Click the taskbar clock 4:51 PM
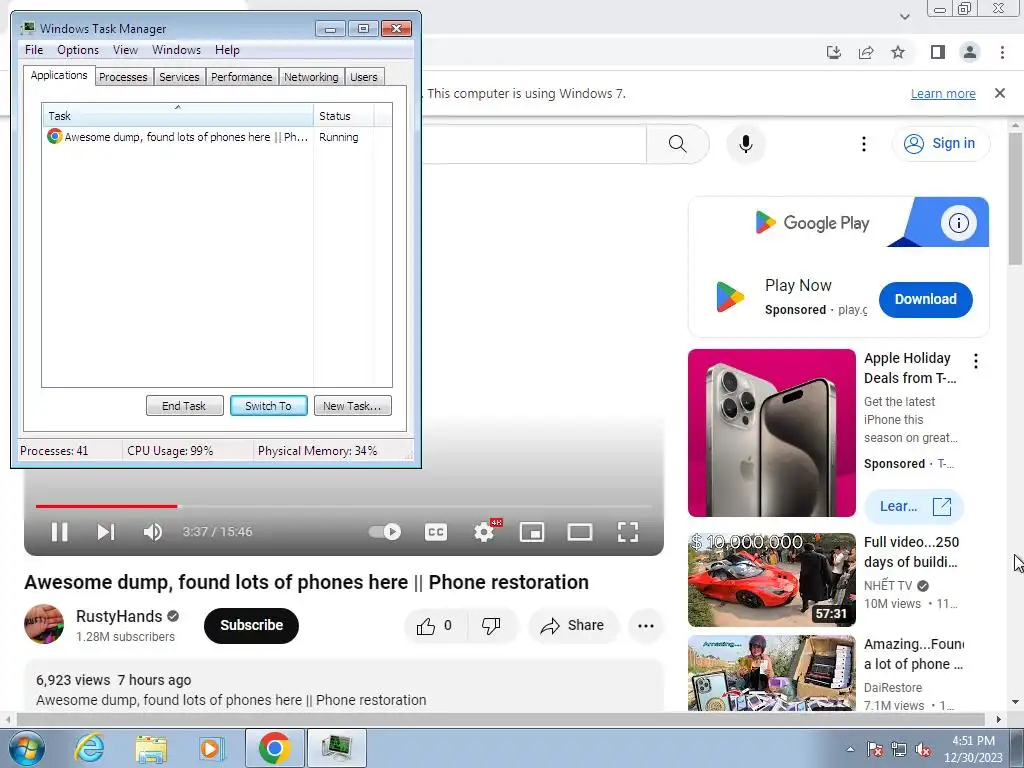 pos(973,748)
